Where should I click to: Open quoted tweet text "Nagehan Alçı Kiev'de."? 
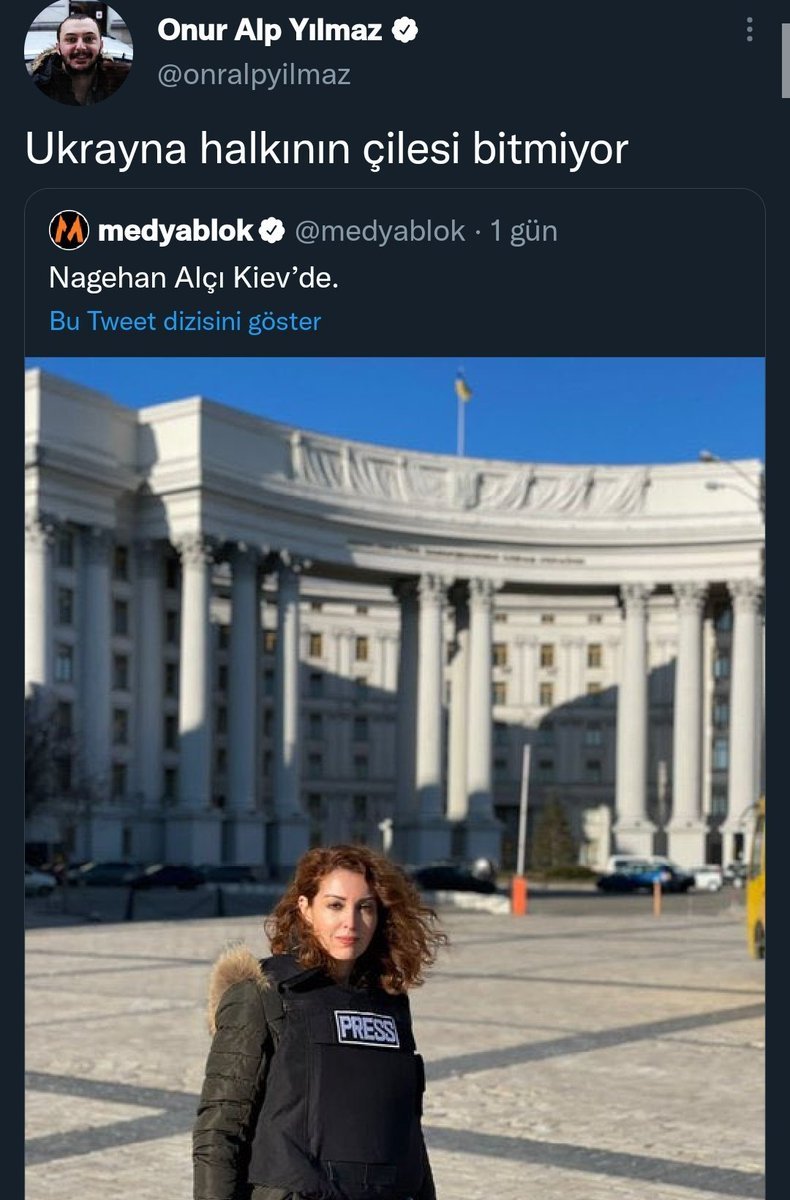tap(194, 277)
